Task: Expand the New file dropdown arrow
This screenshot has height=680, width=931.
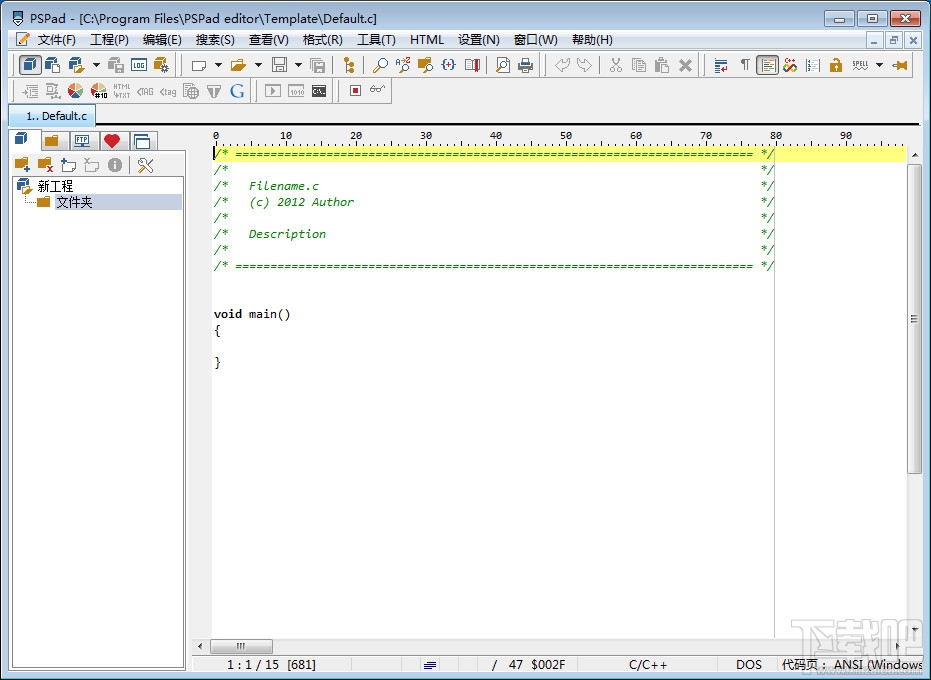Action: (x=218, y=65)
